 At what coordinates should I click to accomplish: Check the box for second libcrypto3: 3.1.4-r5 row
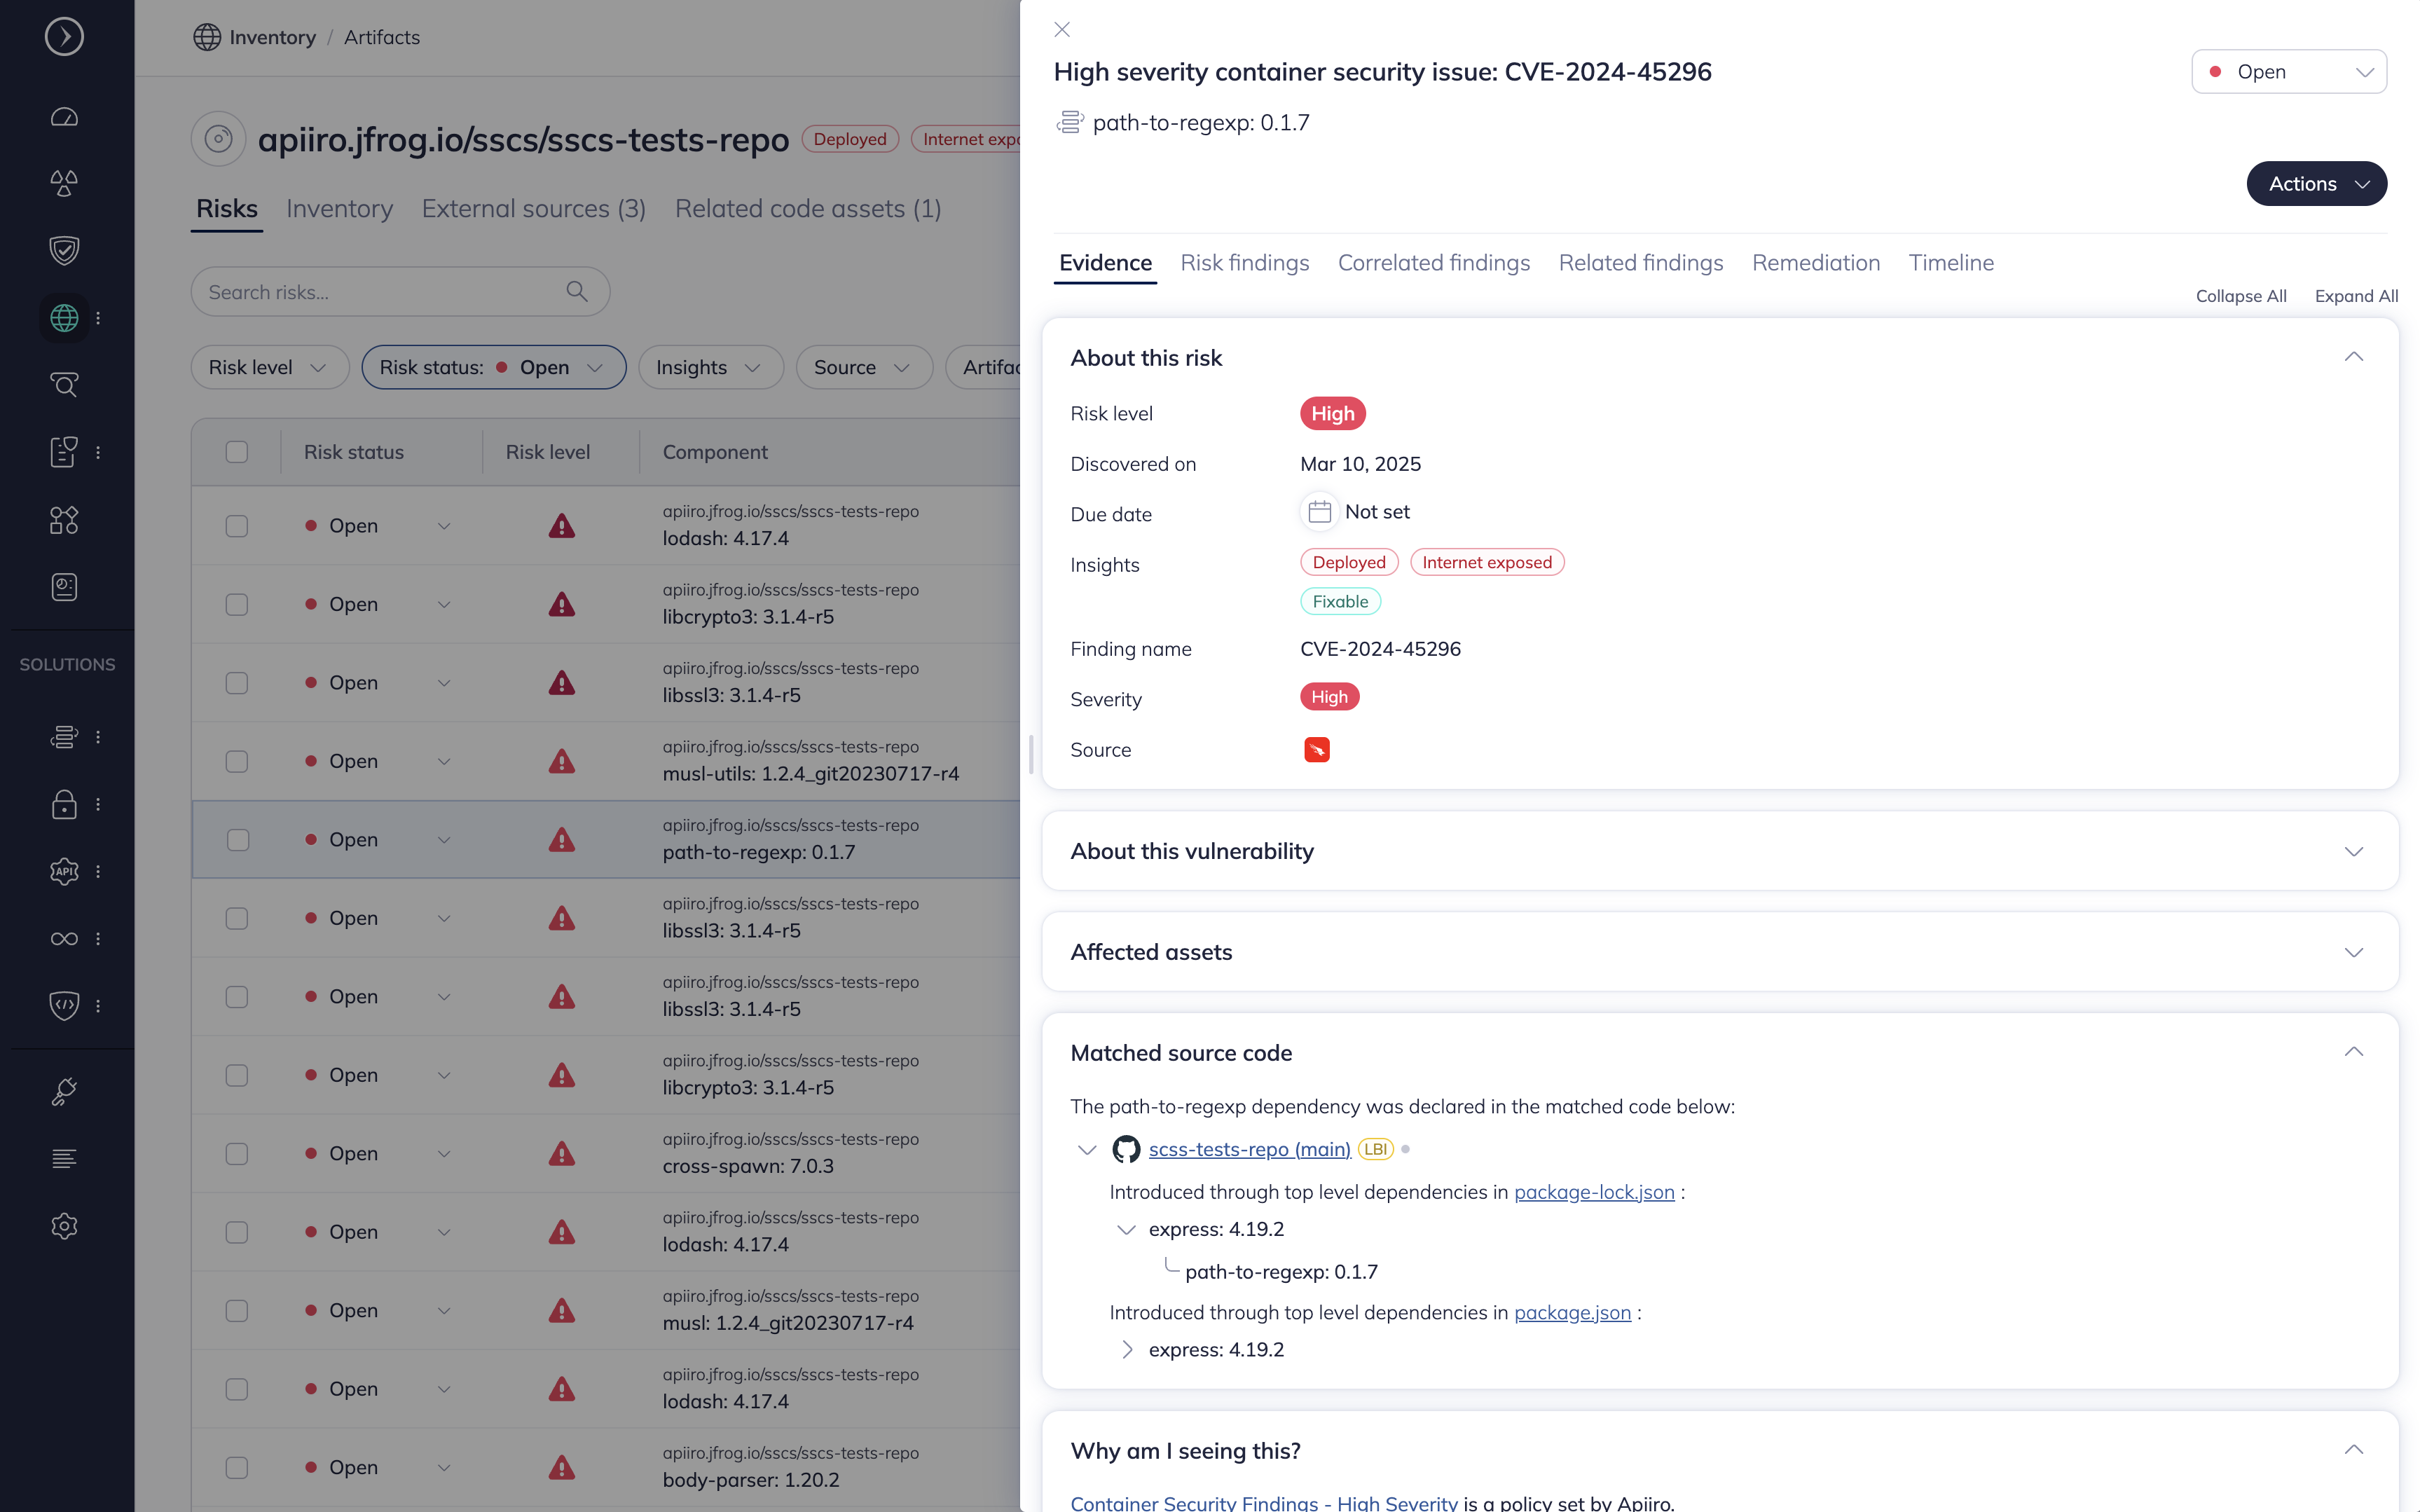(x=237, y=1075)
